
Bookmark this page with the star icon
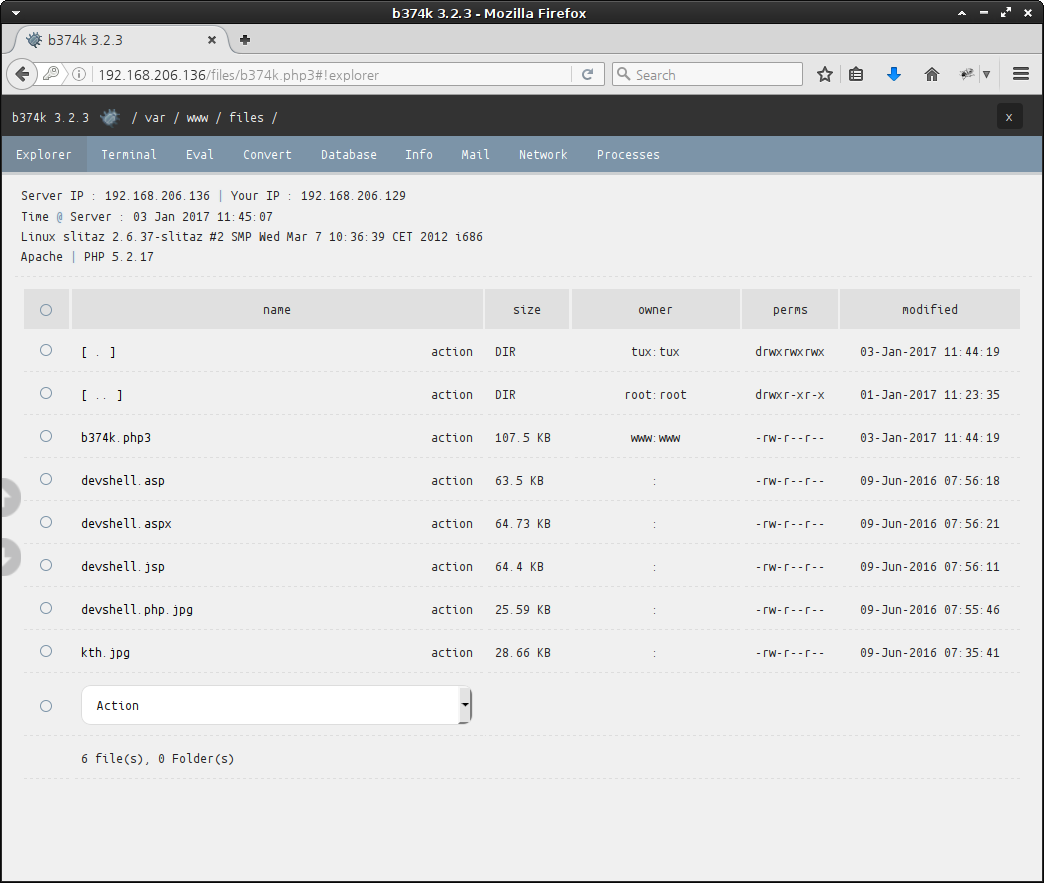click(x=825, y=75)
